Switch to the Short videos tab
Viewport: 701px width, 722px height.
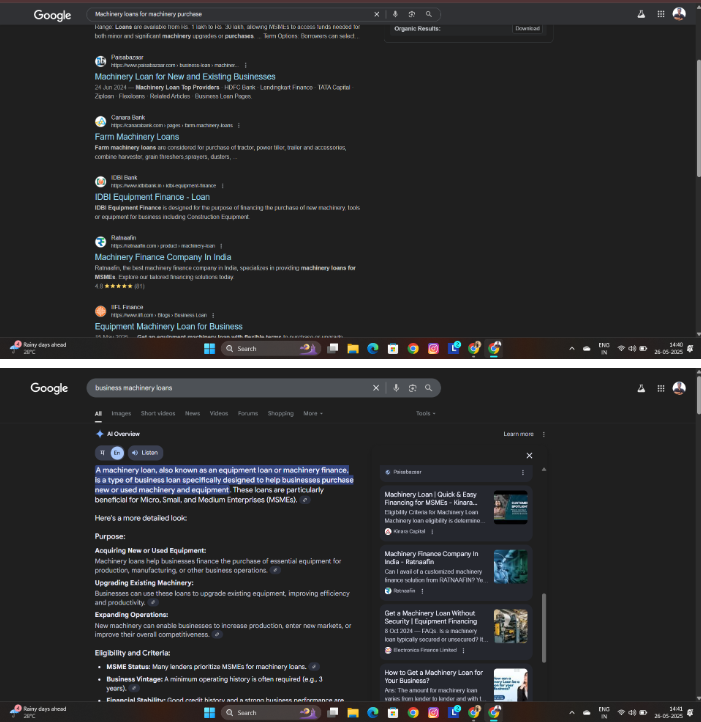[x=158, y=413]
